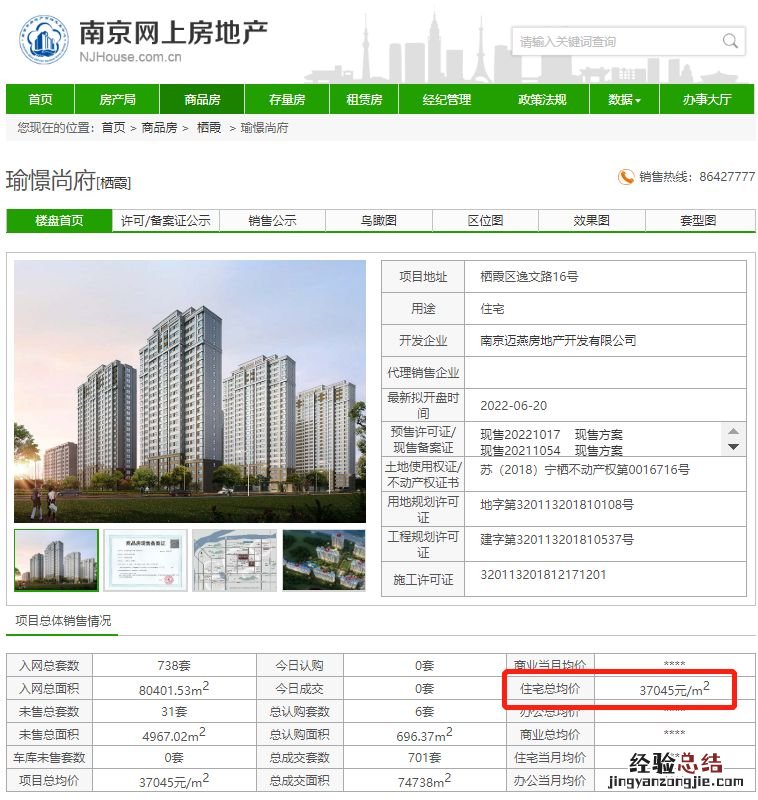Switch to the 销售公示 tab
The image size is (758, 800).
pyautogui.click(x=272, y=220)
